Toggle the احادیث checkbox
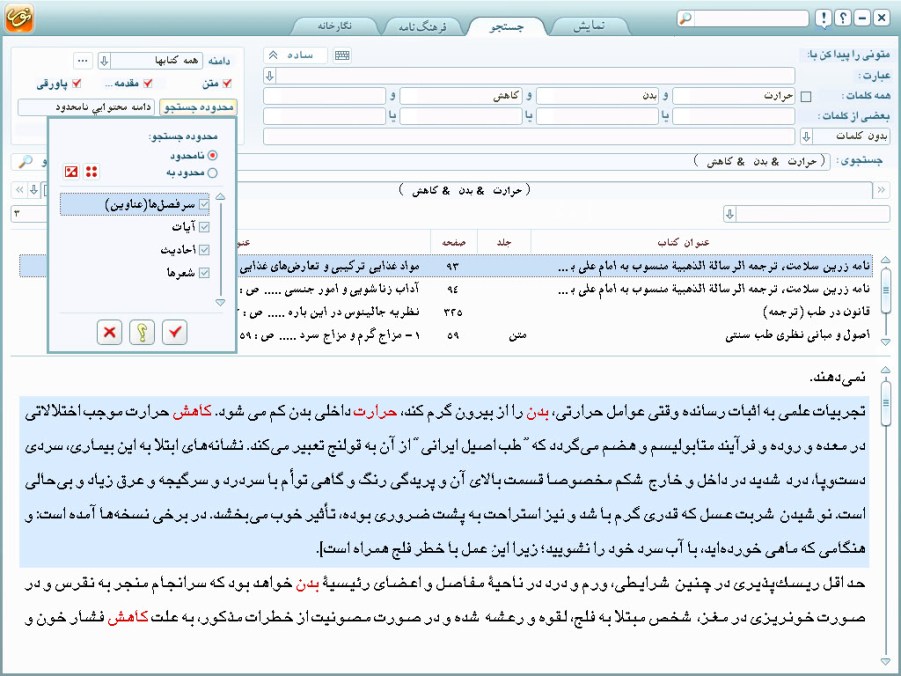Image resolution: width=901 pixels, height=676 pixels. tap(204, 249)
